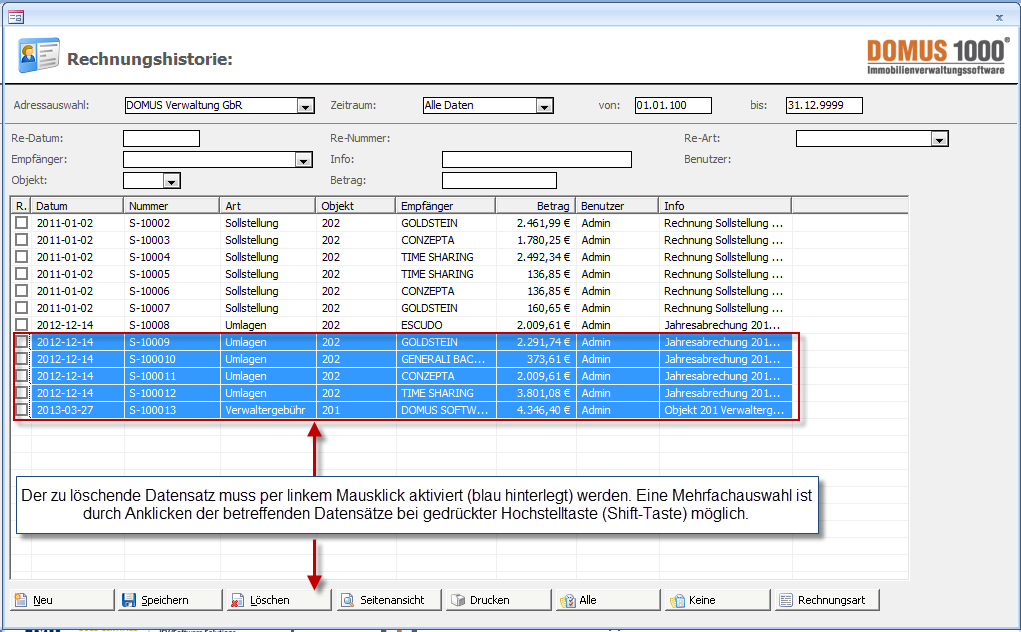Click the Objekt column header
Image resolution: width=1021 pixels, height=632 pixels.
[x=356, y=206]
